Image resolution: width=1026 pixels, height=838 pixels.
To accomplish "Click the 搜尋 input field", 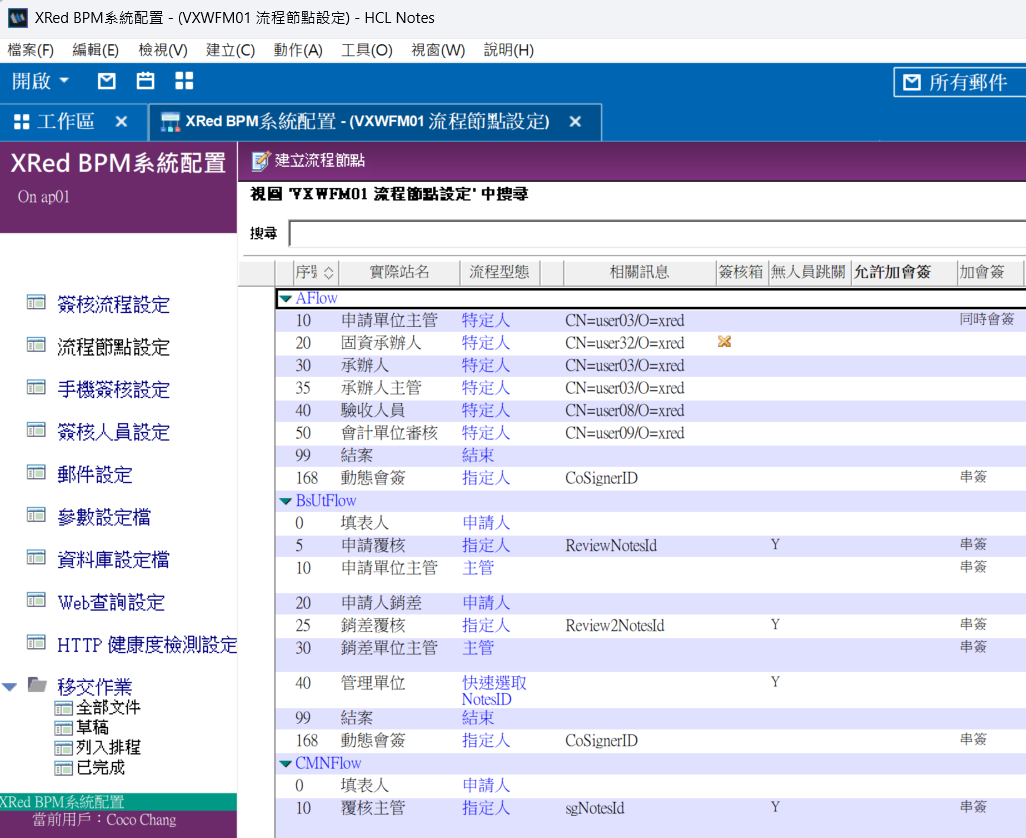I will (x=656, y=233).
